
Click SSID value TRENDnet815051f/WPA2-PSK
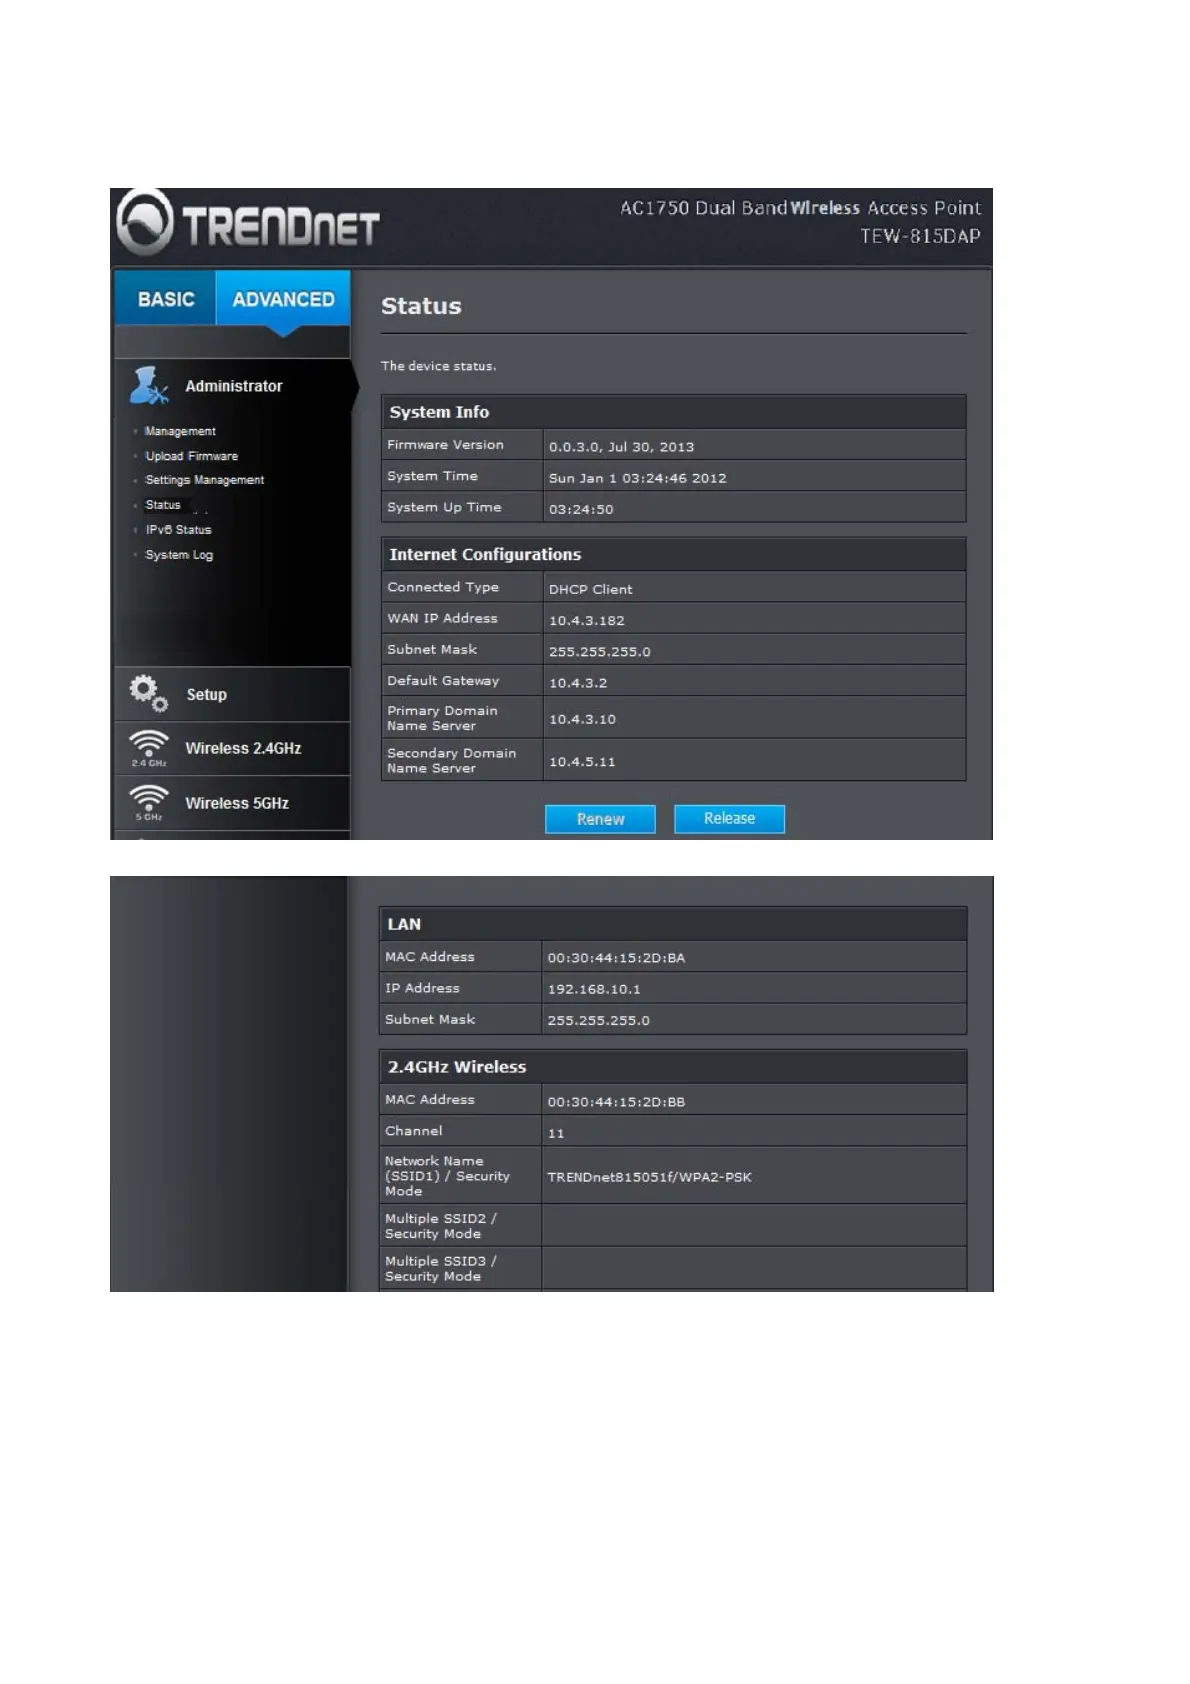point(649,1177)
